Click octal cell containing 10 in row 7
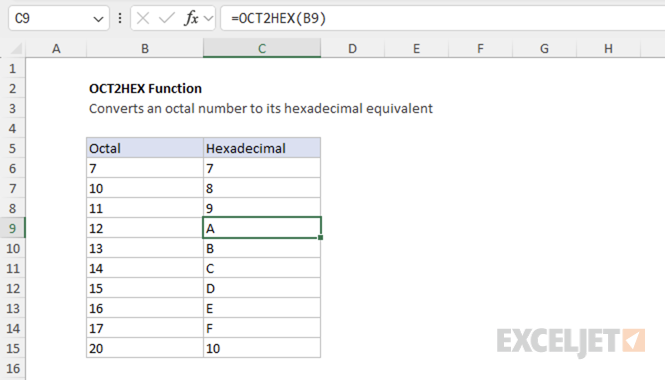 145,188
